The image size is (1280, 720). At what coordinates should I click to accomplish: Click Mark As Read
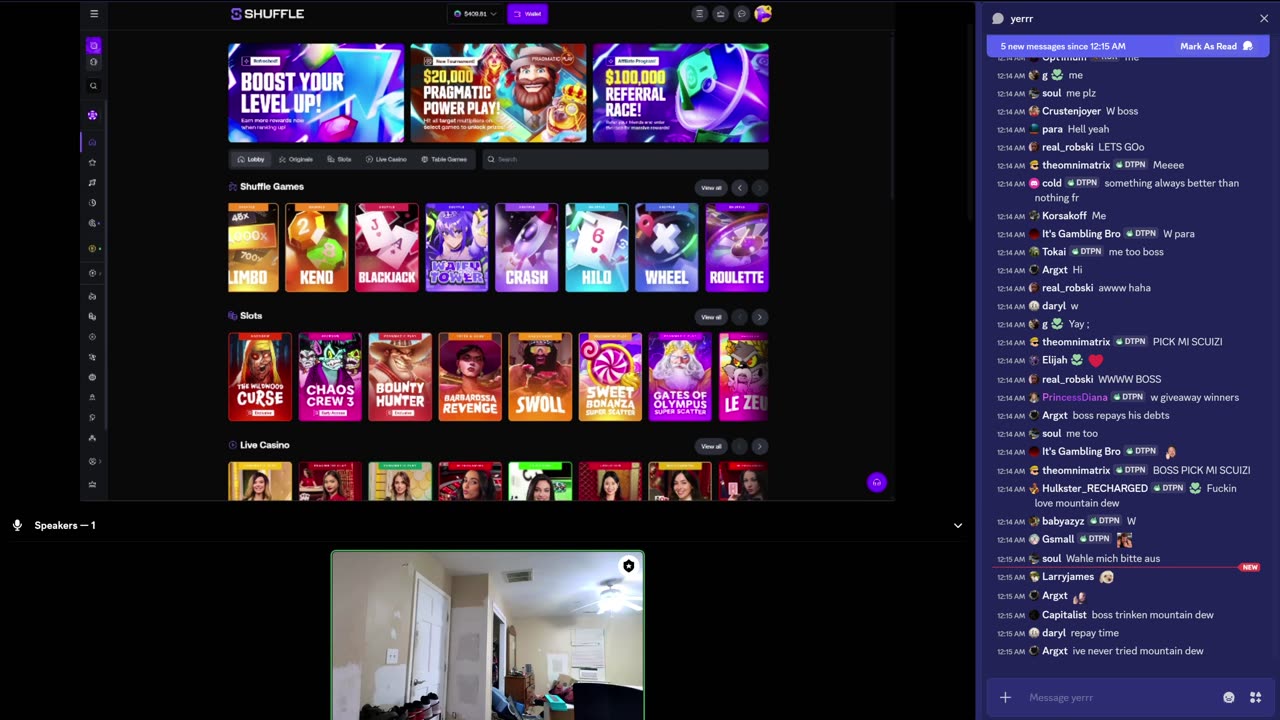(1216, 46)
